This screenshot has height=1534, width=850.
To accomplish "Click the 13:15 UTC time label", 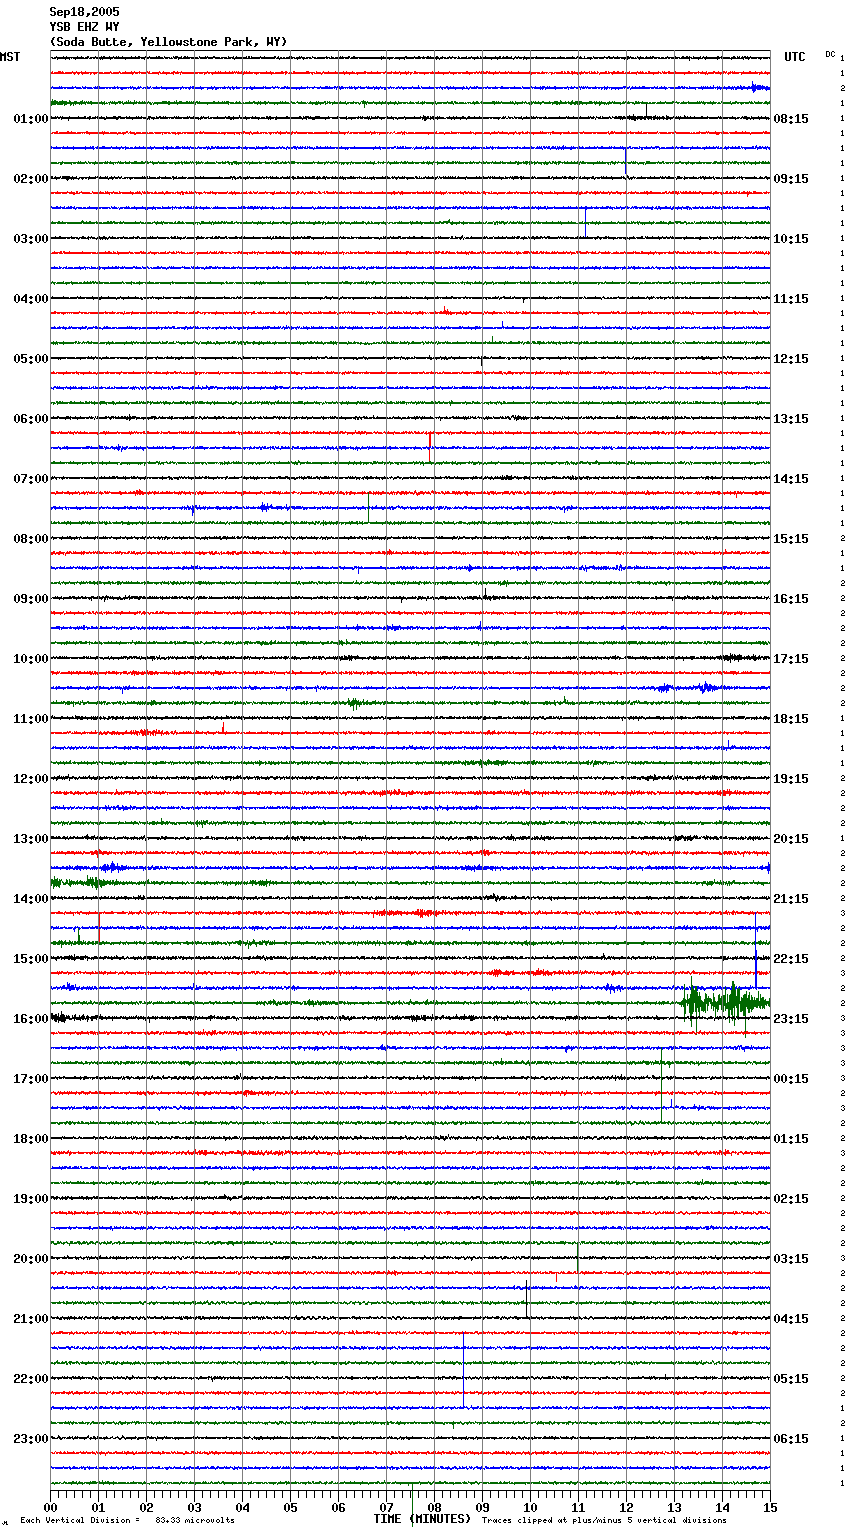I will point(791,419).
